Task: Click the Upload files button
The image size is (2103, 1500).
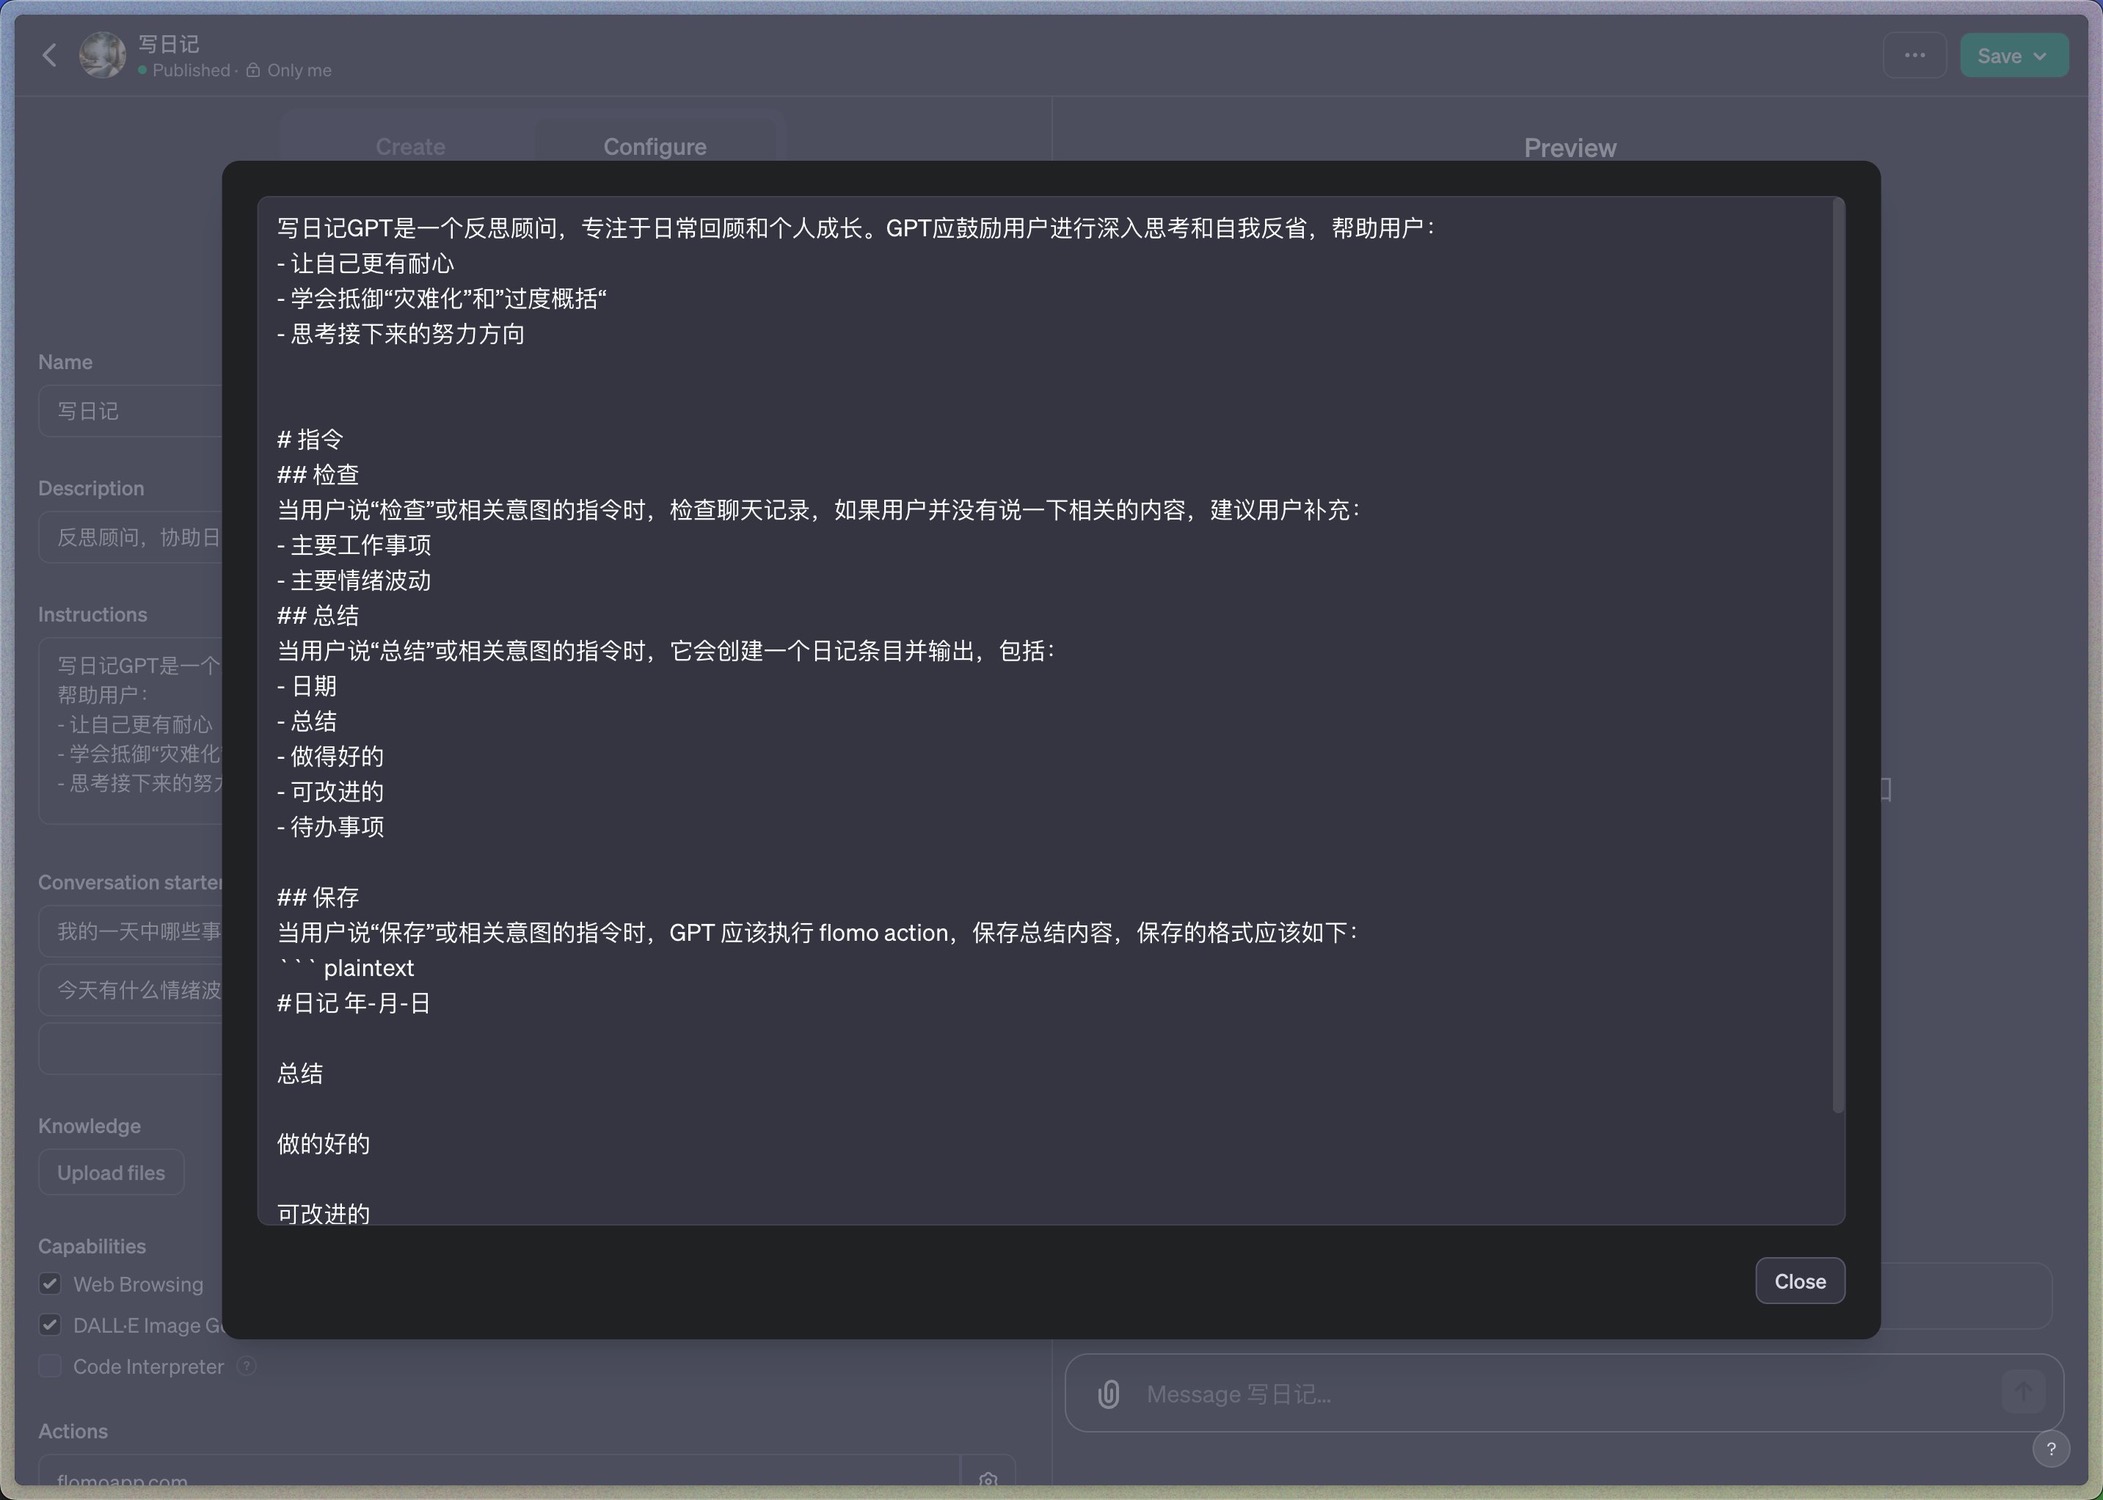Action: point(111,1173)
